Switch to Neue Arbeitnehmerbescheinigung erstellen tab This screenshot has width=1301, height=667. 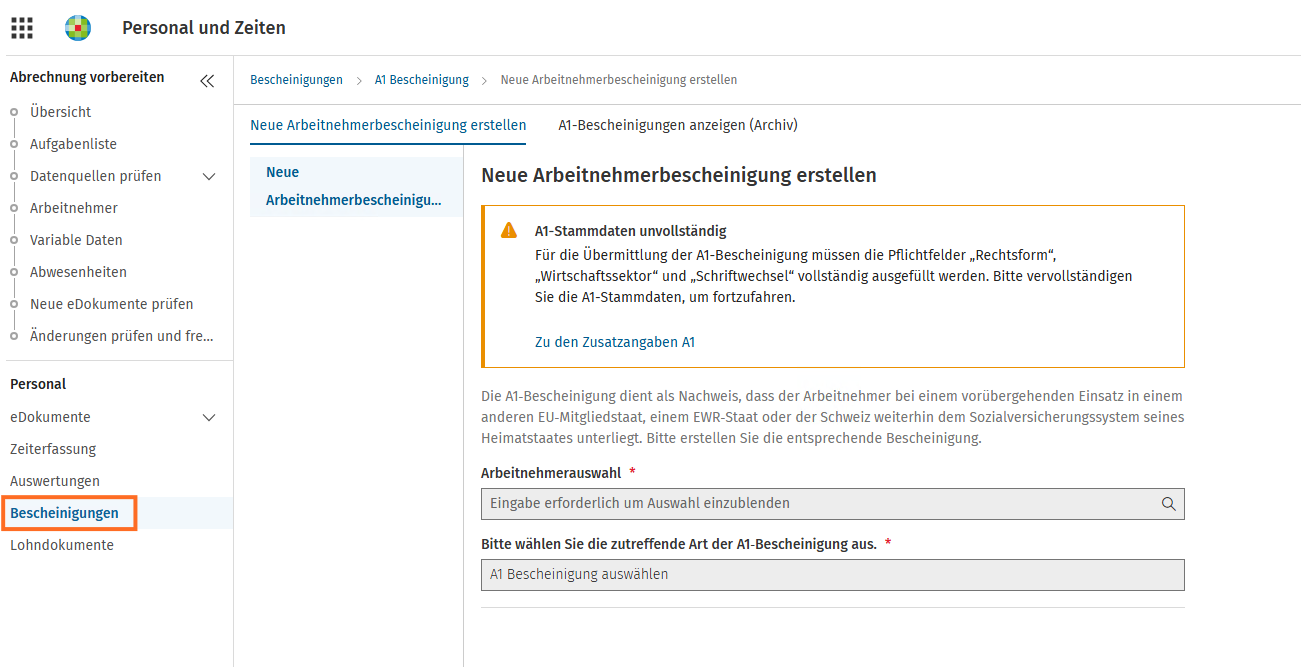click(x=388, y=125)
